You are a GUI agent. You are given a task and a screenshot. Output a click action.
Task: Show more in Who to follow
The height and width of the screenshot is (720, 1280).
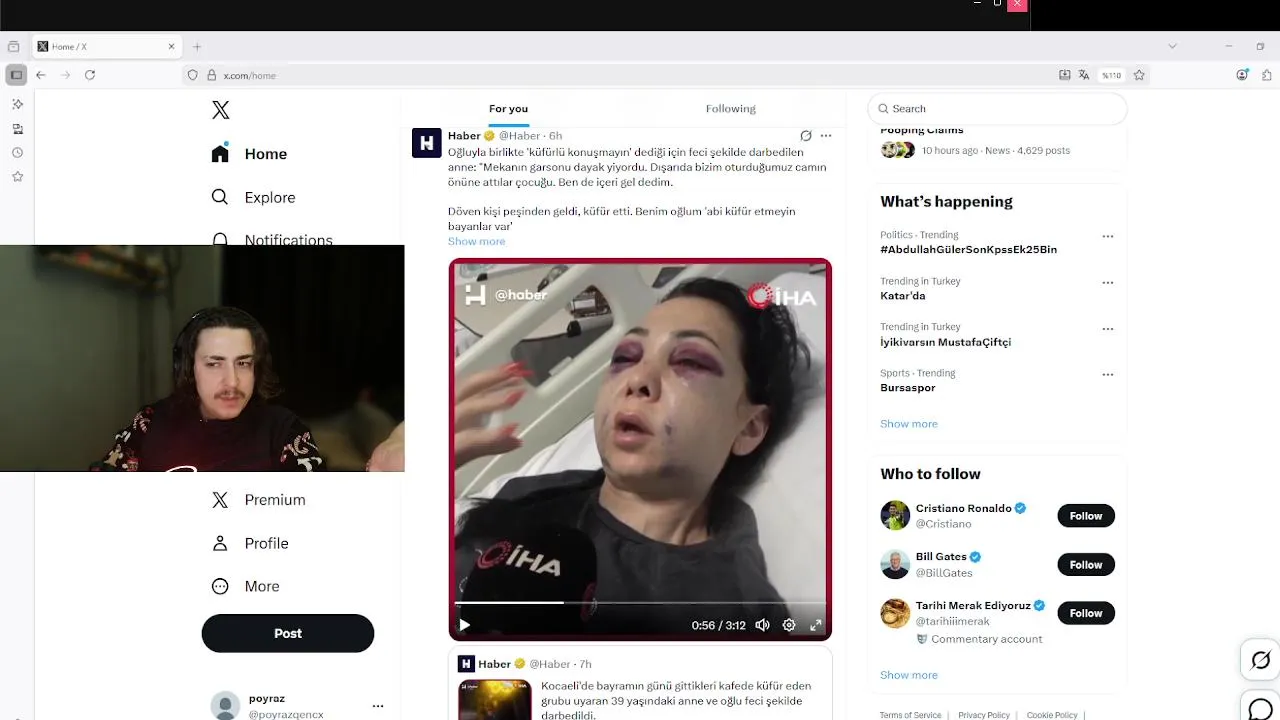909,675
